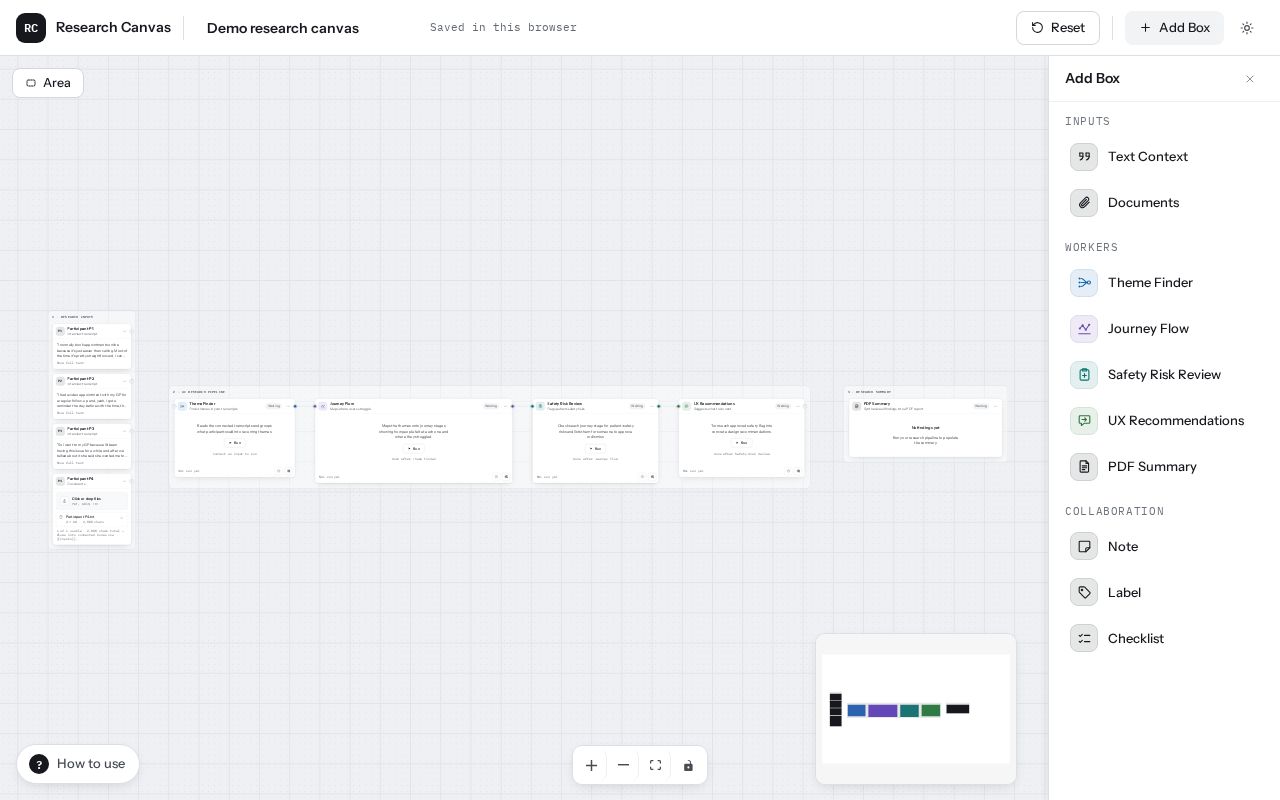The image size is (1280, 800).
Task: Add a Documents input box
Action: pyautogui.click(x=1164, y=203)
